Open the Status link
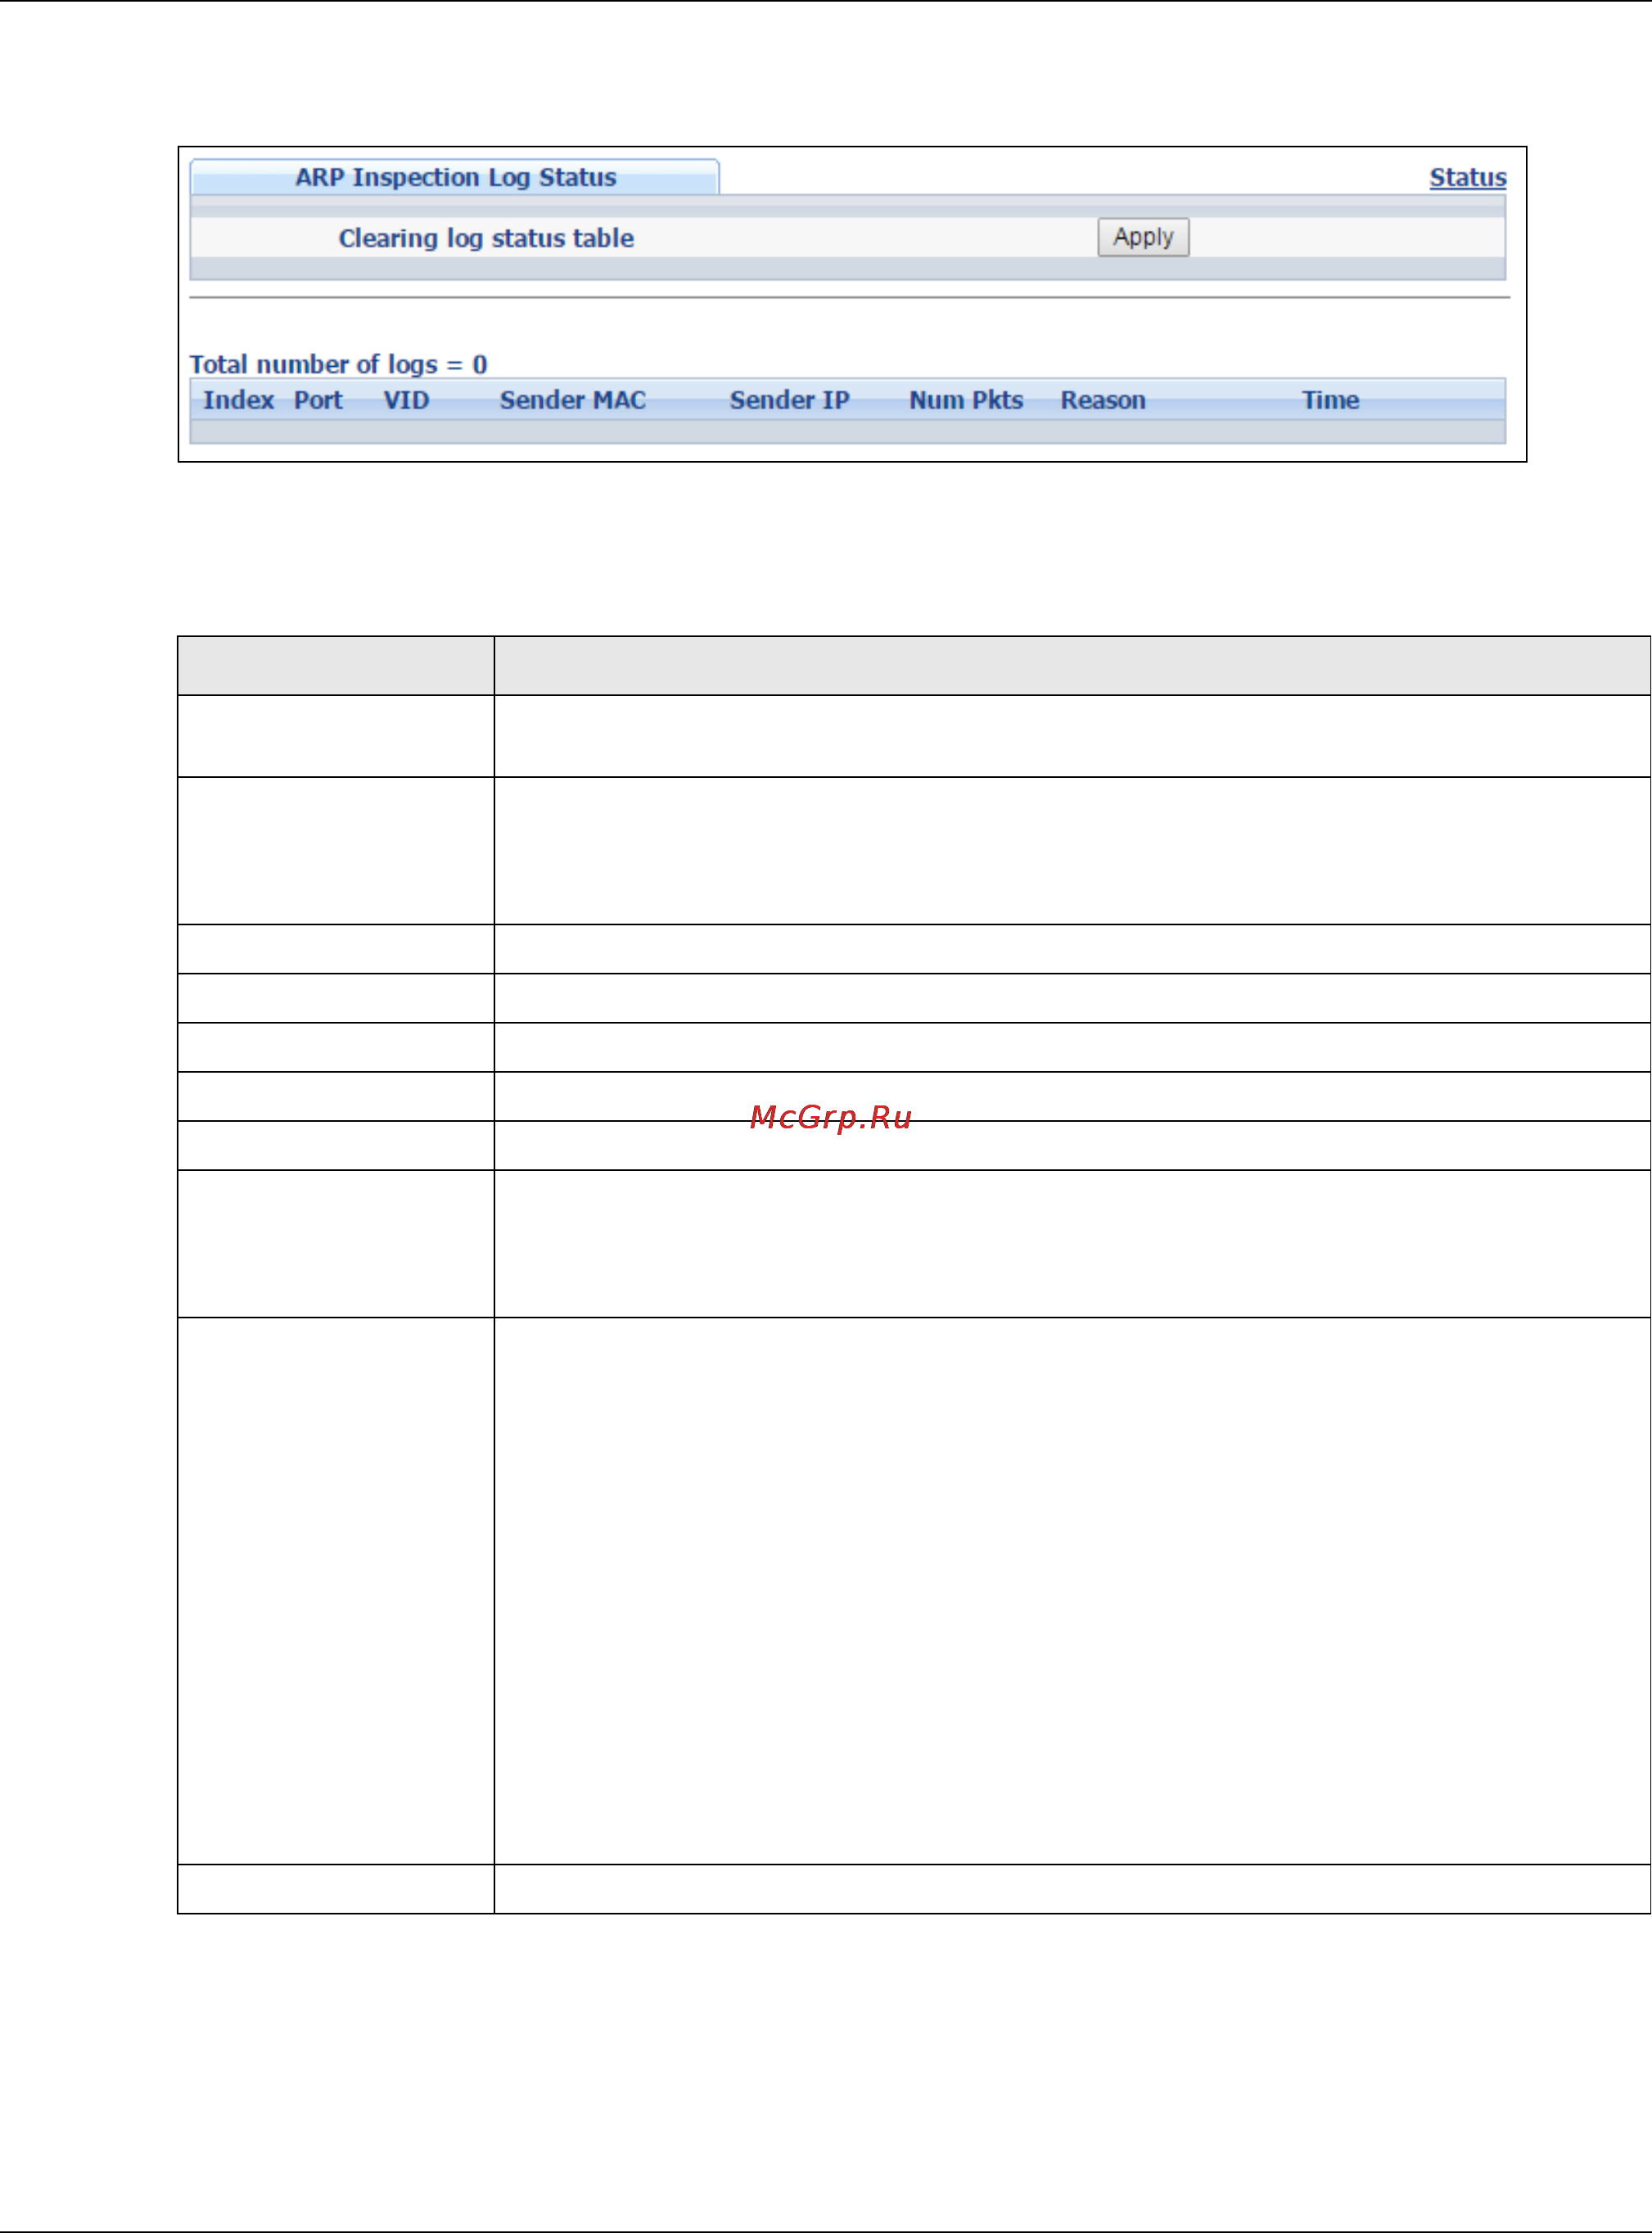Screen dimensions: 1652x2233 1467,177
